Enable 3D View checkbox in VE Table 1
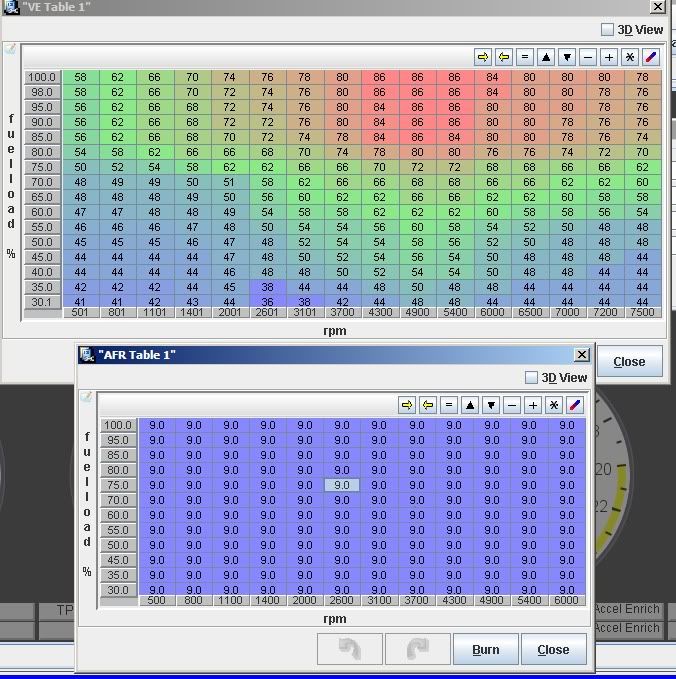Image resolution: width=676 pixels, height=679 pixels. click(608, 29)
